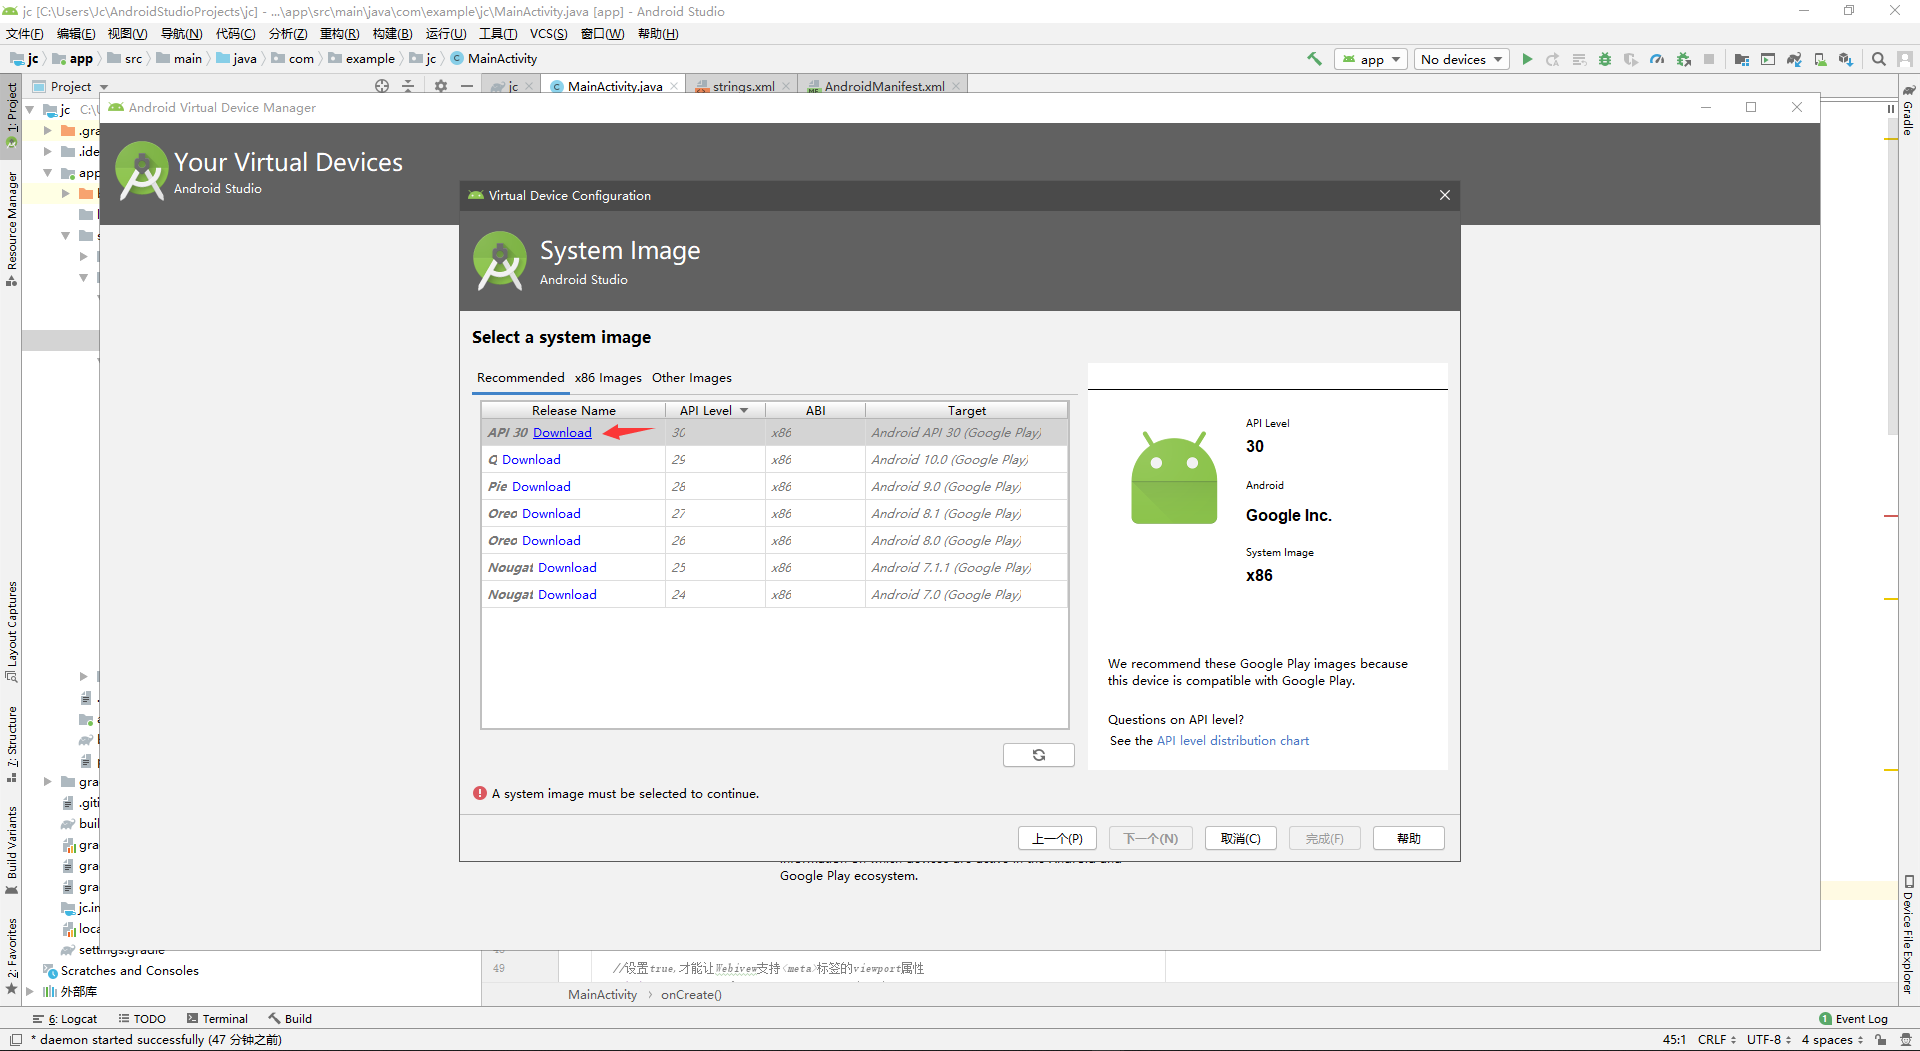Close the Virtual Device Configuration dialog
This screenshot has height=1051, width=1920.
[1444, 195]
